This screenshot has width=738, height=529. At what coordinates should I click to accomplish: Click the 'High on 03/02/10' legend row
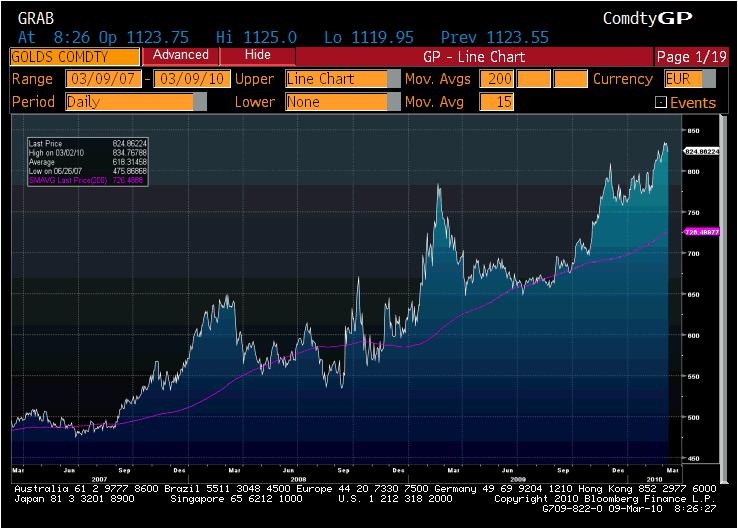point(88,152)
